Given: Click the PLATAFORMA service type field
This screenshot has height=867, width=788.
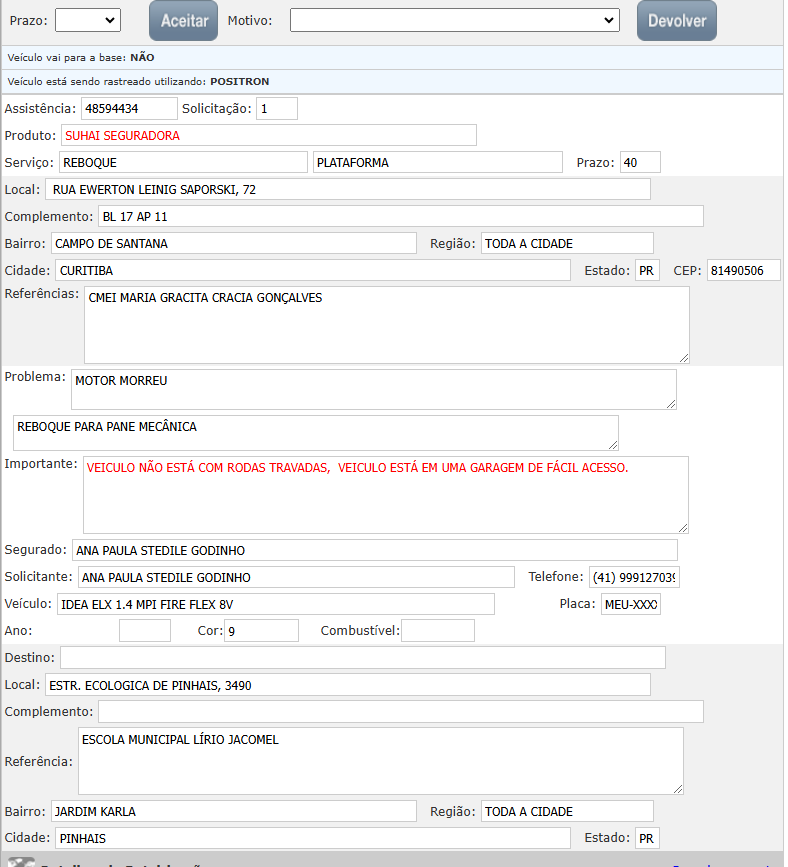Looking at the screenshot, I should pyautogui.click(x=437, y=162).
